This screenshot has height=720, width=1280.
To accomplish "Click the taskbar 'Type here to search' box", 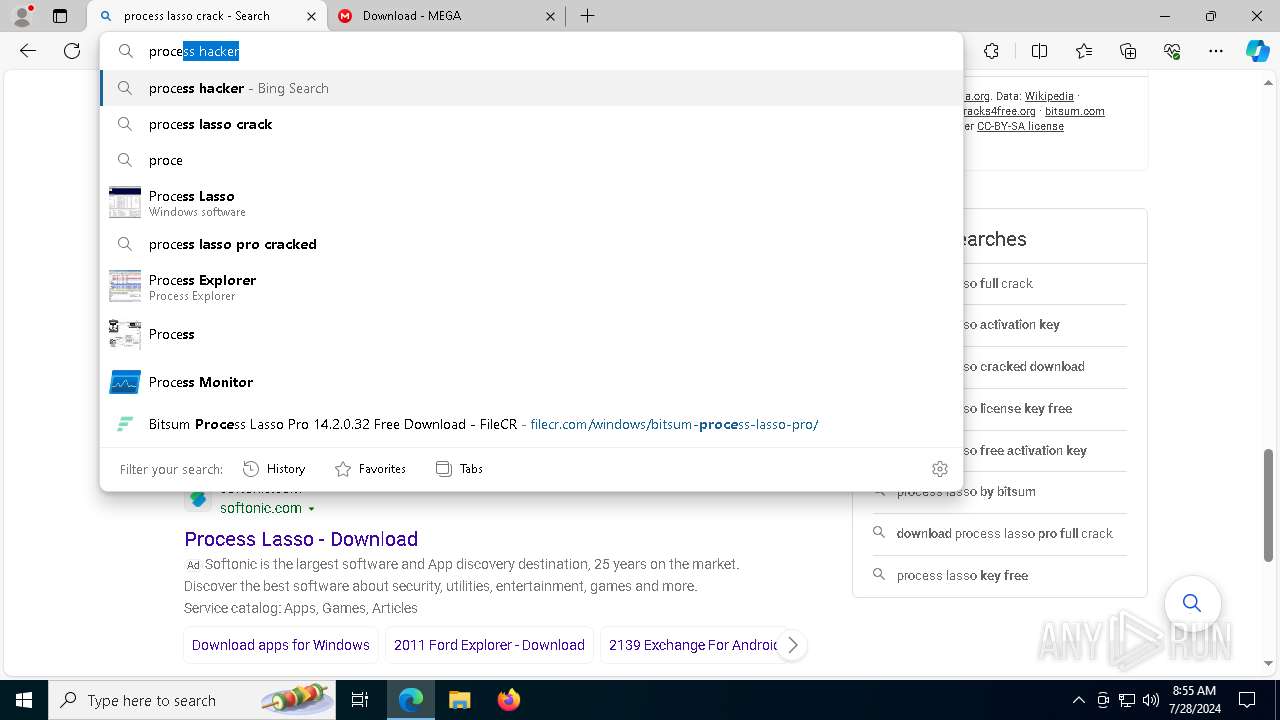I will [x=192, y=700].
